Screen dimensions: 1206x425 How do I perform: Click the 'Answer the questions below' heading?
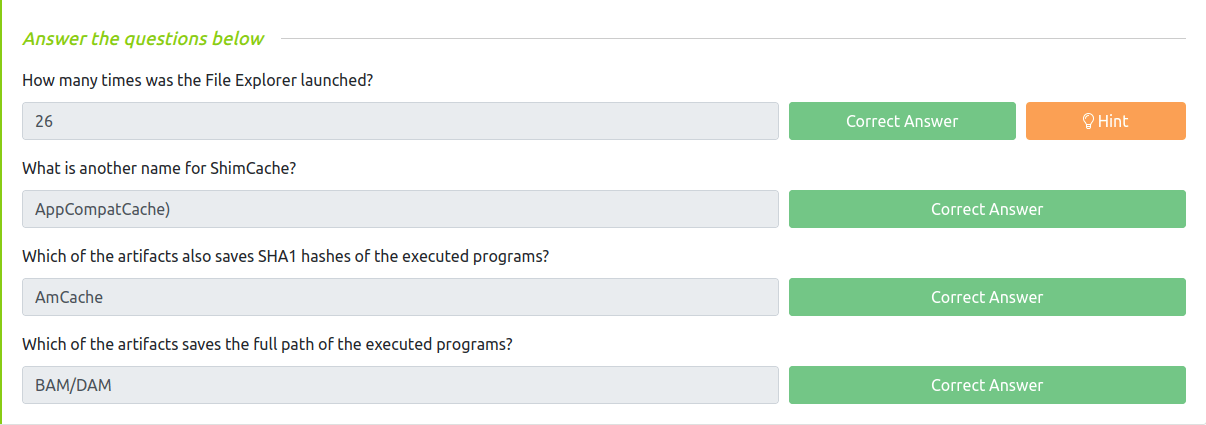coord(143,39)
